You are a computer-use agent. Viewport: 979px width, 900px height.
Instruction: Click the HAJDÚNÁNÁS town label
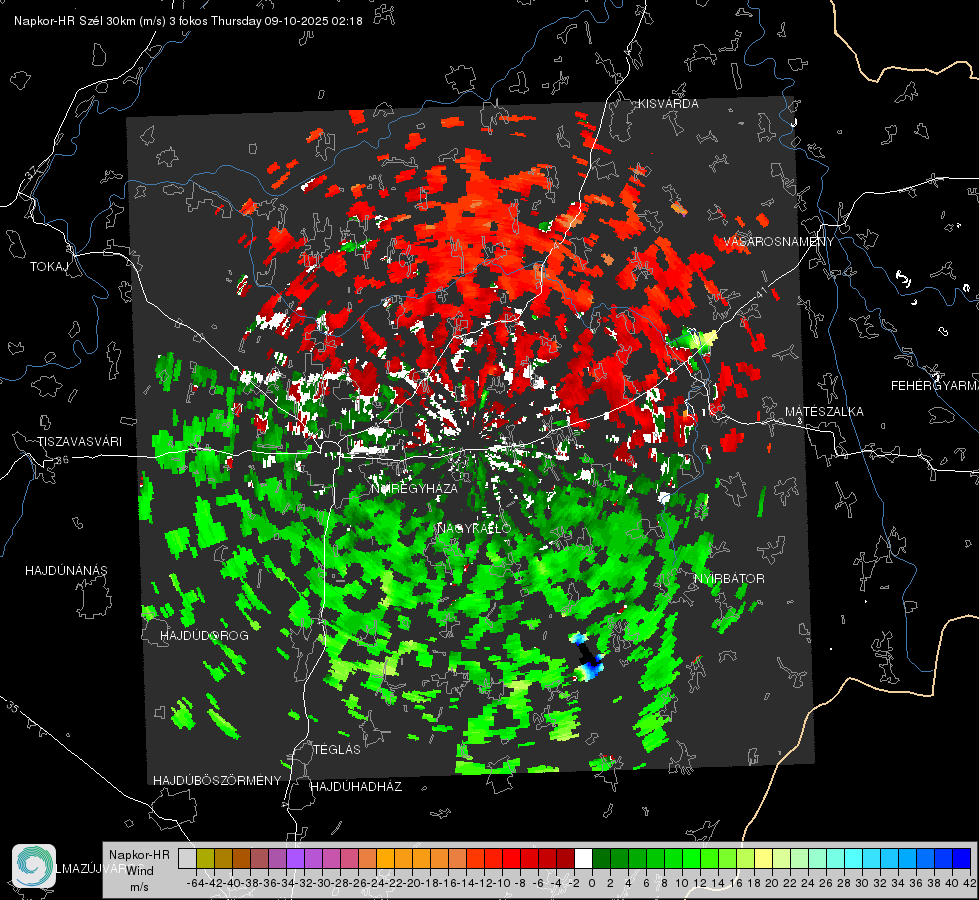[66, 570]
